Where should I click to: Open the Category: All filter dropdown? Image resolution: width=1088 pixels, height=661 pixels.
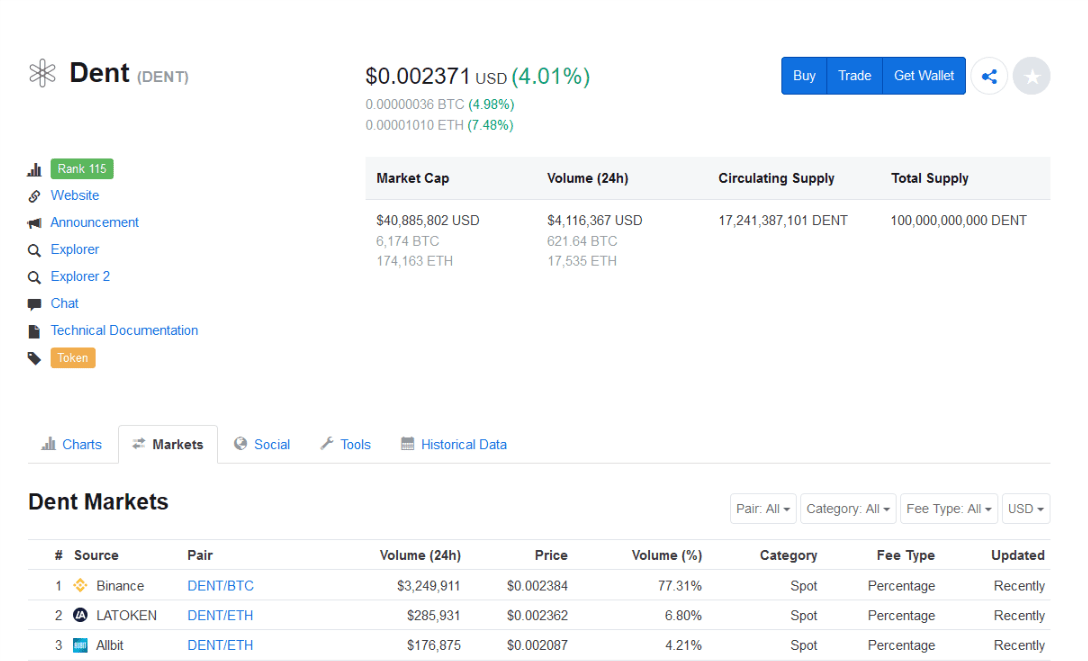(x=848, y=509)
